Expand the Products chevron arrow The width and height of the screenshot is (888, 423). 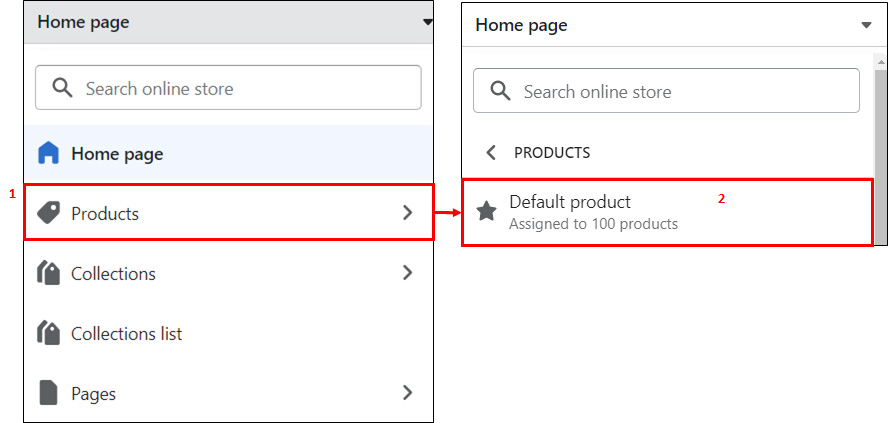pos(407,213)
